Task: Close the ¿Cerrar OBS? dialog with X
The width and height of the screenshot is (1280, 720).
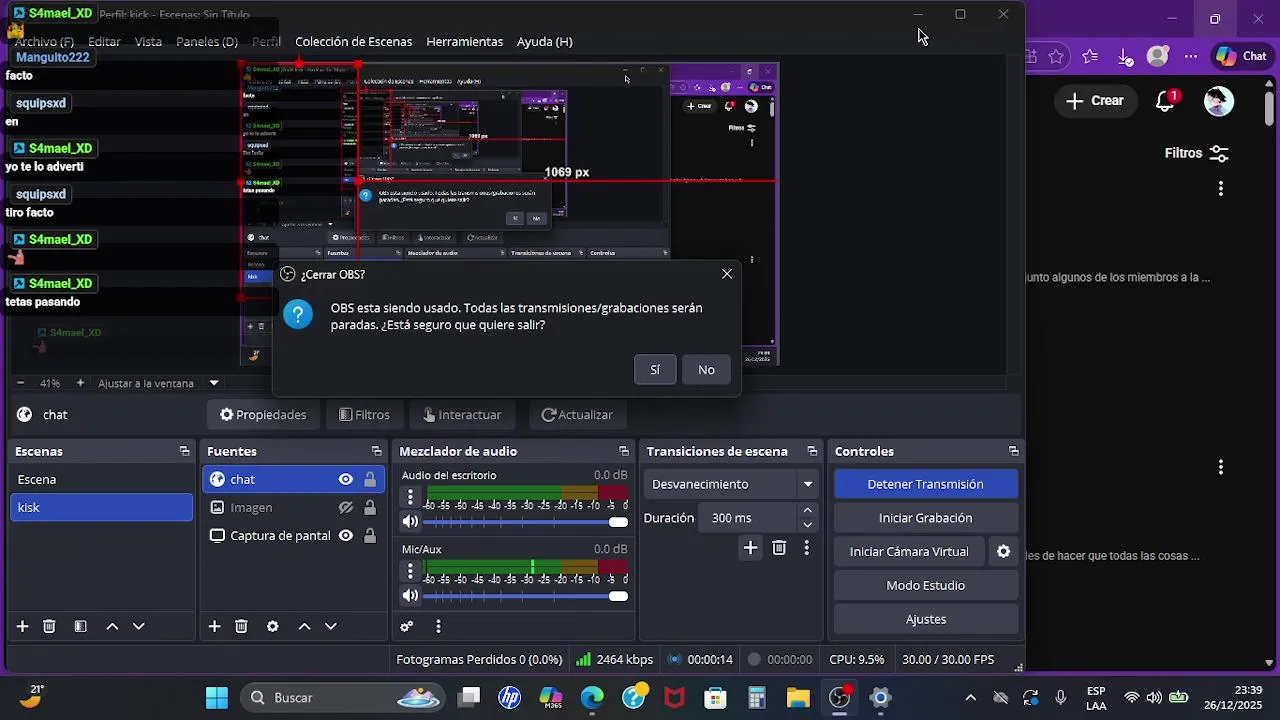Action: 727,274
